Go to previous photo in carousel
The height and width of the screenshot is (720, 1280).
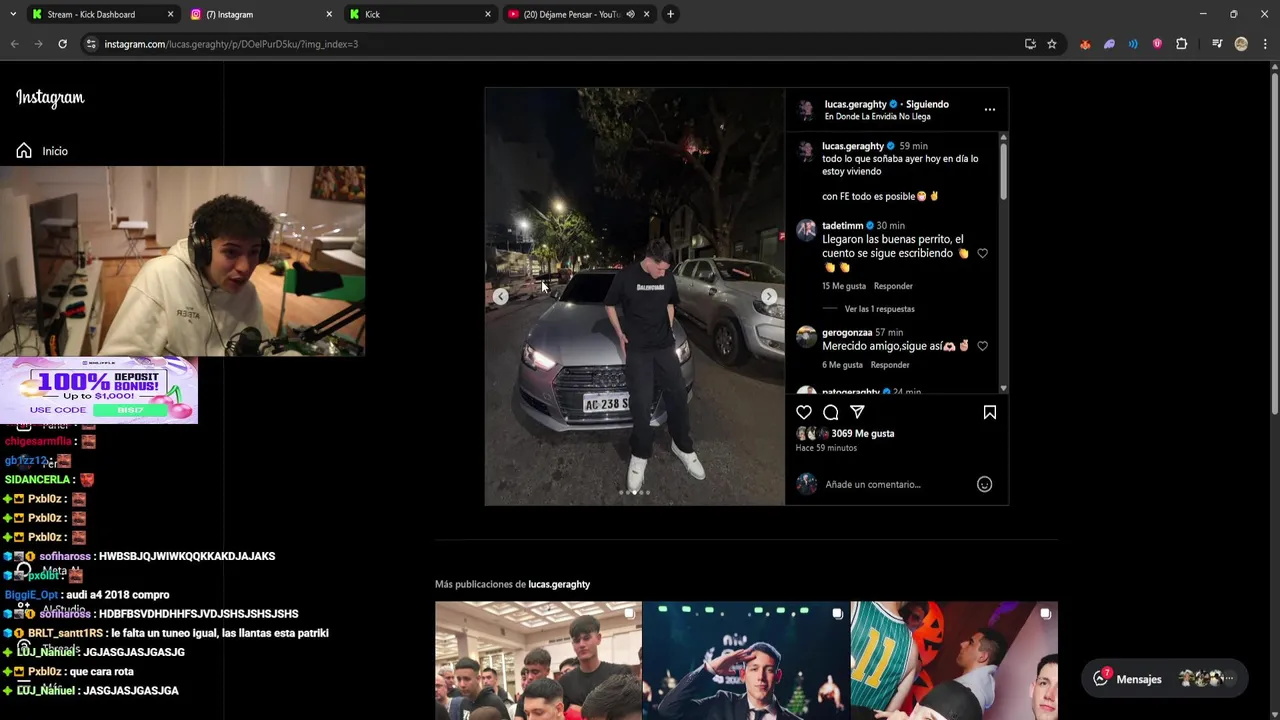click(501, 296)
